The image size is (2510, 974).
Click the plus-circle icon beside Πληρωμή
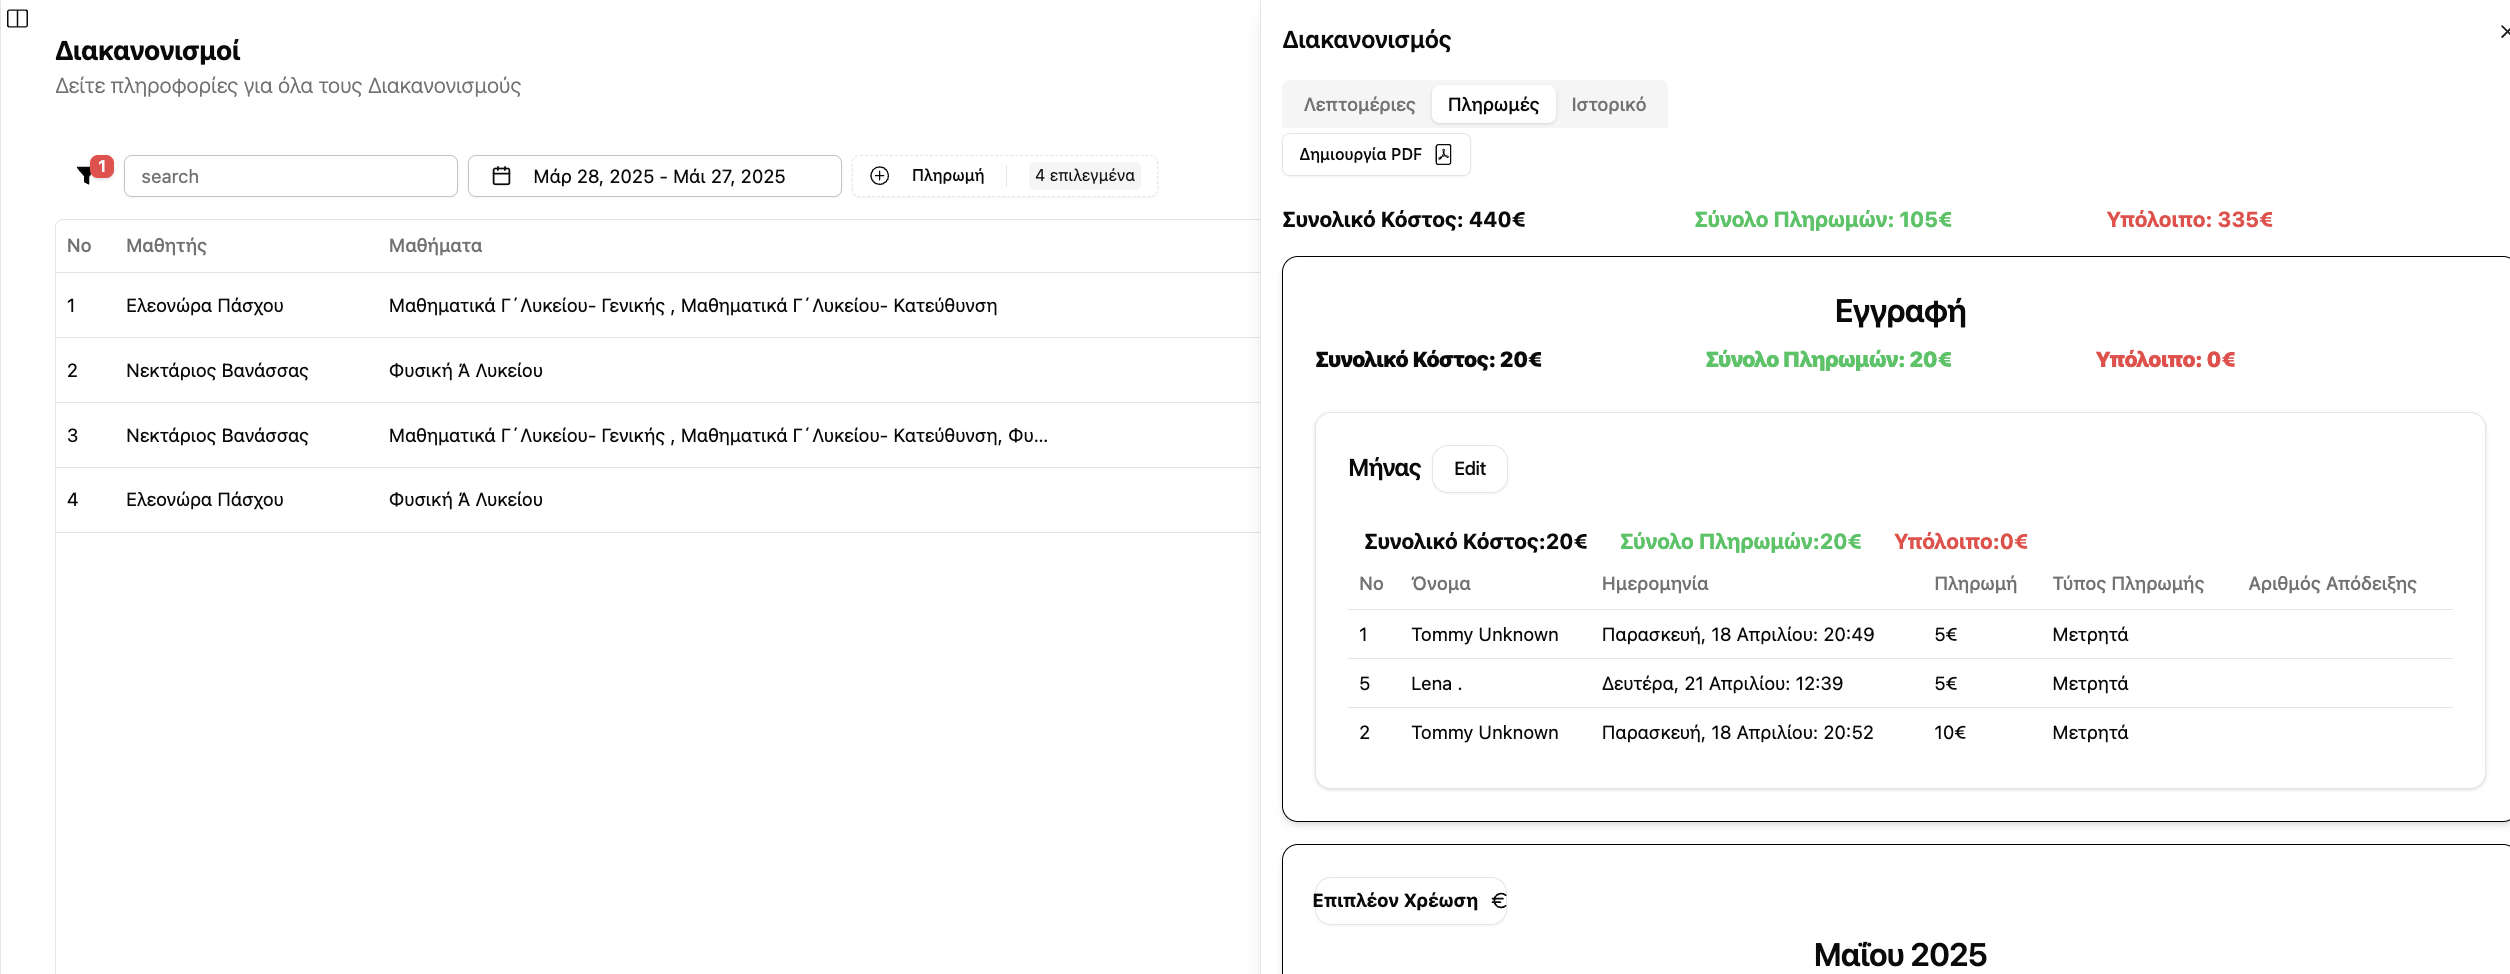point(879,176)
